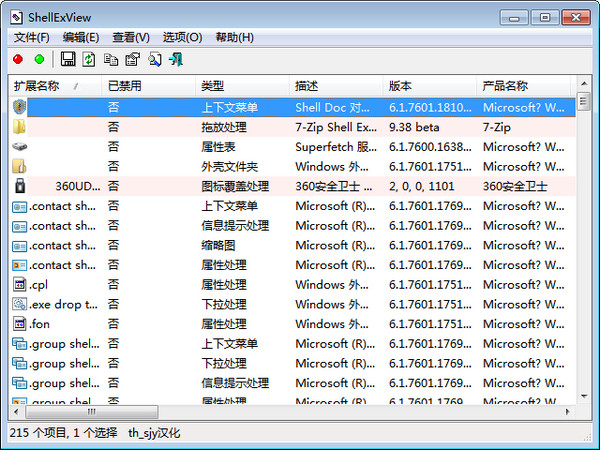Click the .fon row file icon

[20, 324]
